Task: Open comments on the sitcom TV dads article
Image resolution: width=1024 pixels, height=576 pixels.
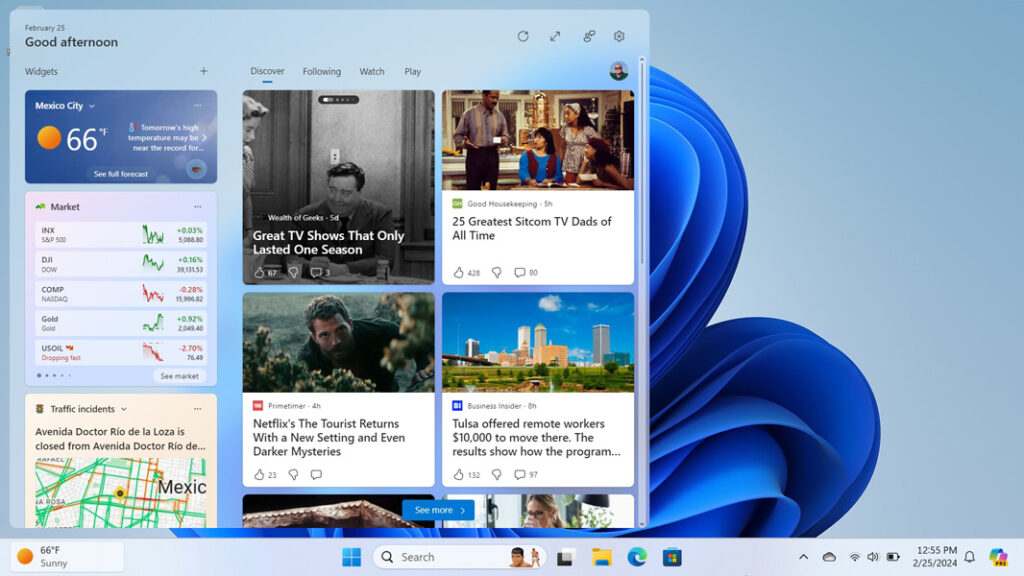Action: point(521,272)
